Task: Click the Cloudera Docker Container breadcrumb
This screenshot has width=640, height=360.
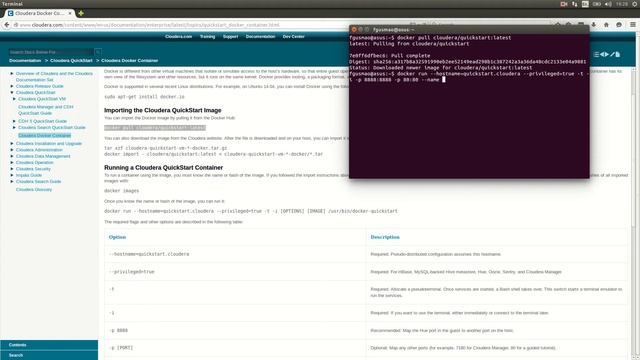Action: coord(129,60)
